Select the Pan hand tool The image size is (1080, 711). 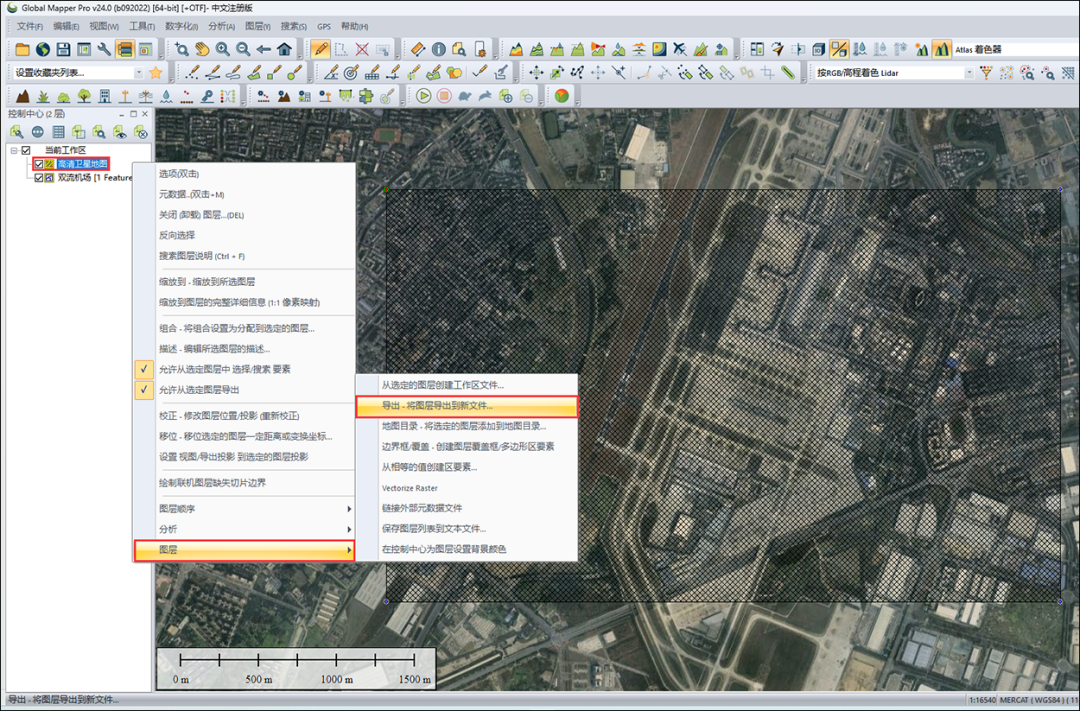[x=202, y=50]
